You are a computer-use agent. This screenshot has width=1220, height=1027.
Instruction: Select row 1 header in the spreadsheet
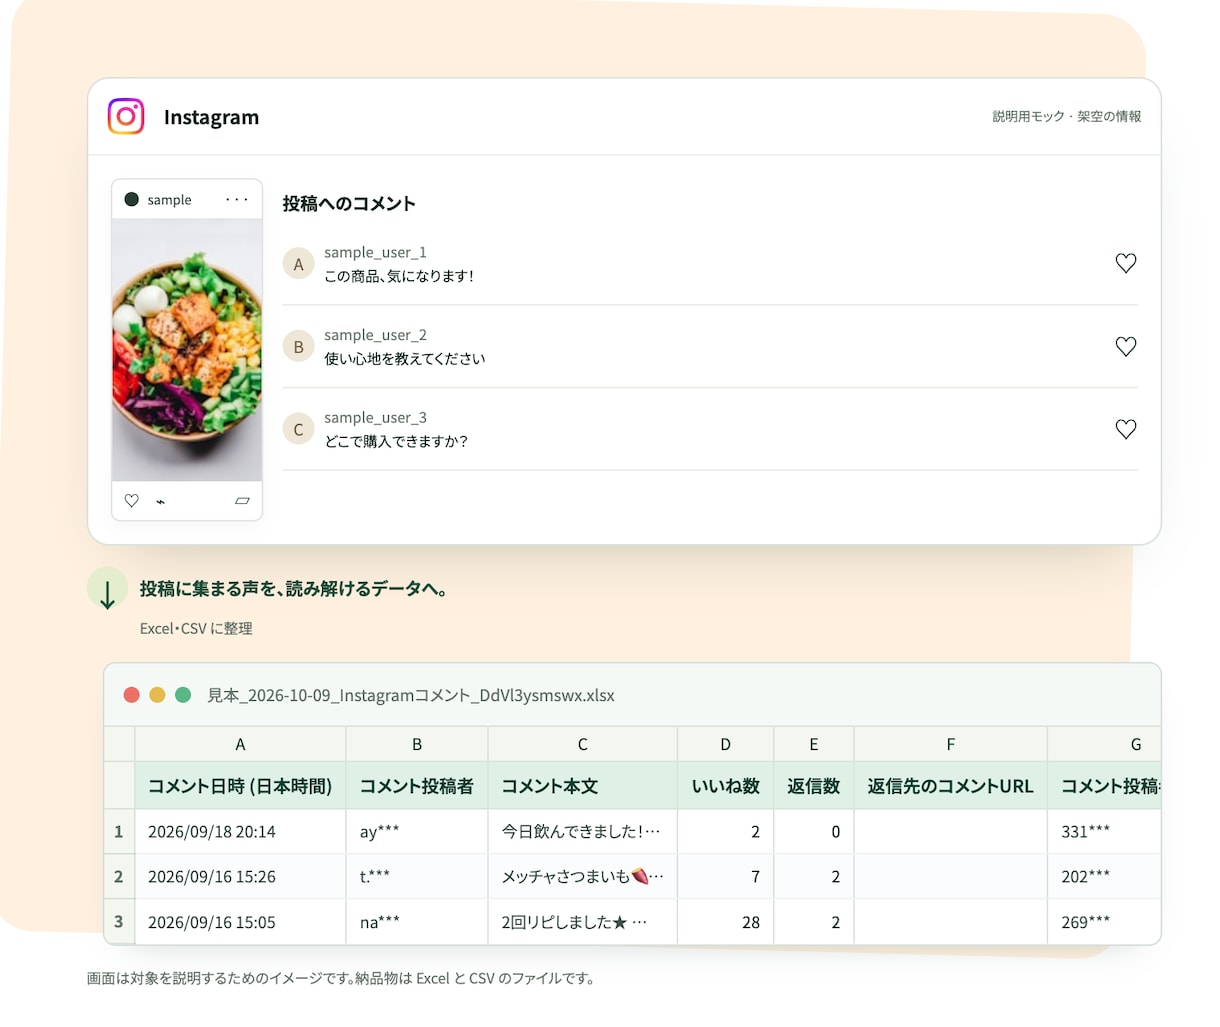[119, 831]
